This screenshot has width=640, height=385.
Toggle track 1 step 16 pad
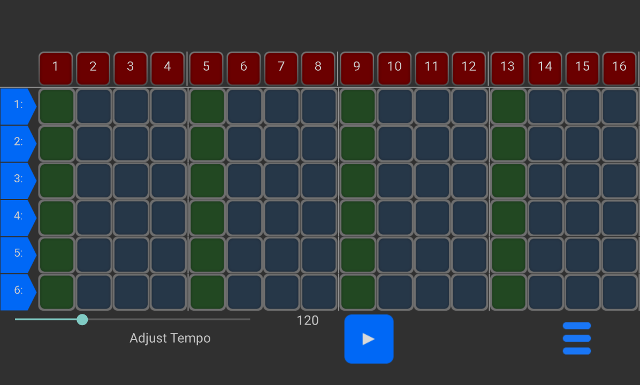tap(620, 107)
